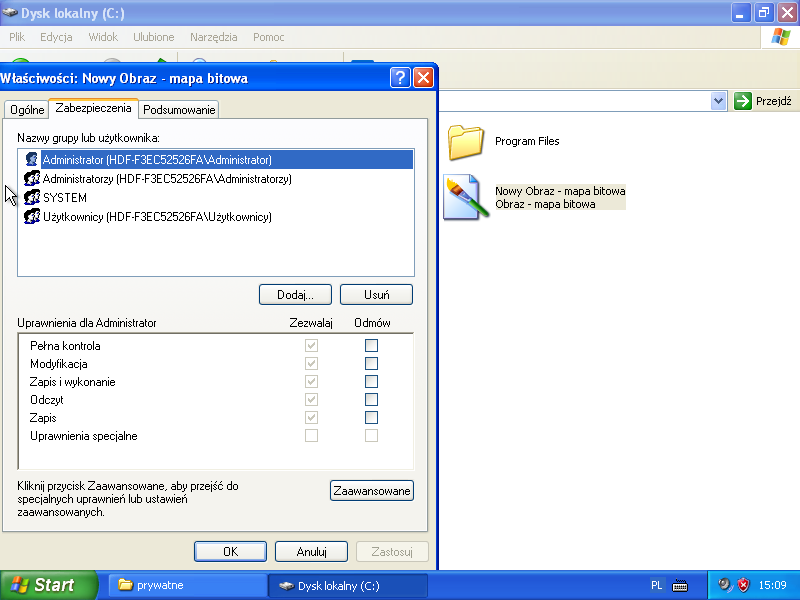800x600 pixels.
Task: Expand the address bar dropdown arrow
Action: pyautogui.click(x=718, y=101)
